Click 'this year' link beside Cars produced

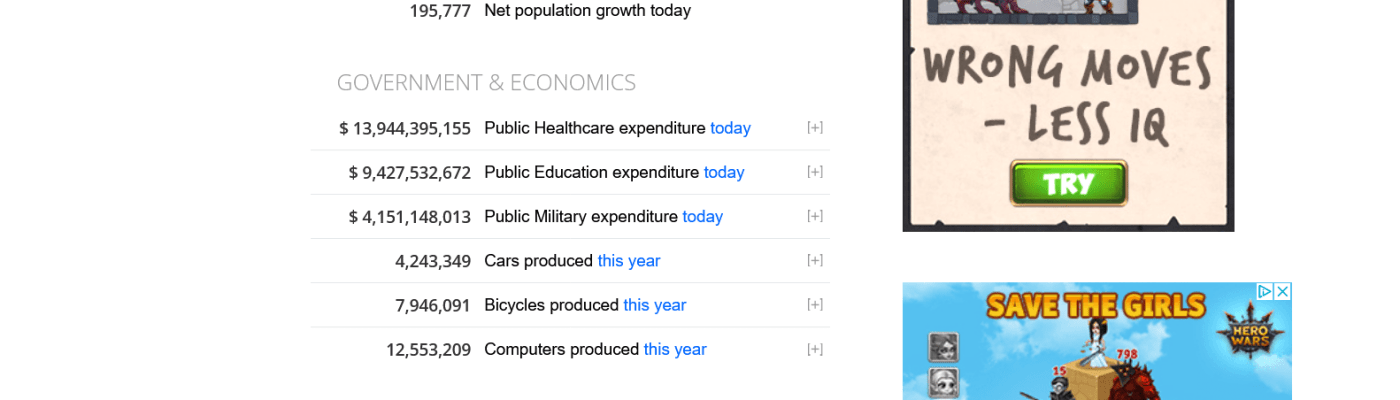coord(629,261)
